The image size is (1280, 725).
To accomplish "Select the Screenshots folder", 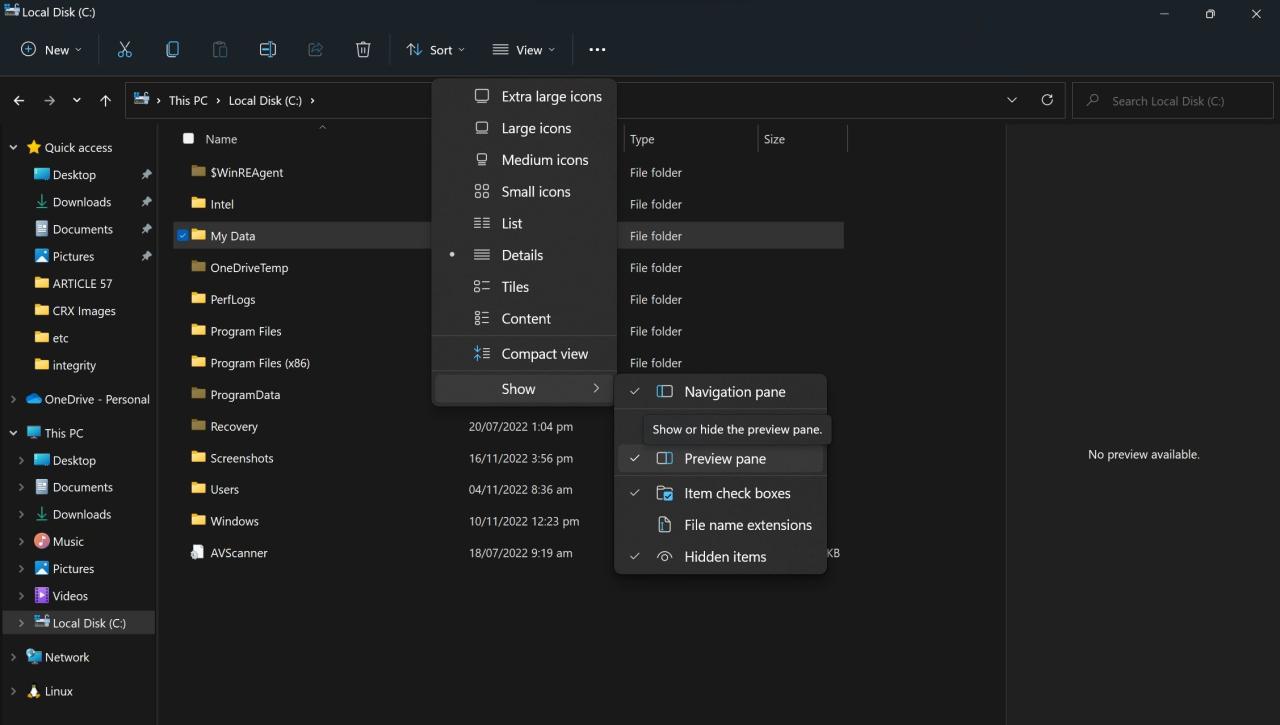I will (241, 458).
